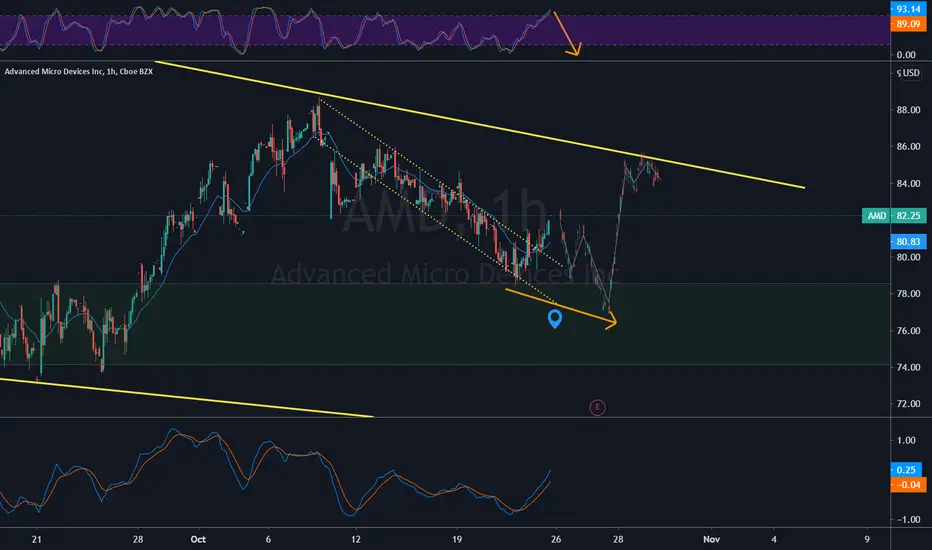The width and height of the screenshot is (932, 550).
Task: Click the 74.00 price axis label
Action: (x=908, y=367)
